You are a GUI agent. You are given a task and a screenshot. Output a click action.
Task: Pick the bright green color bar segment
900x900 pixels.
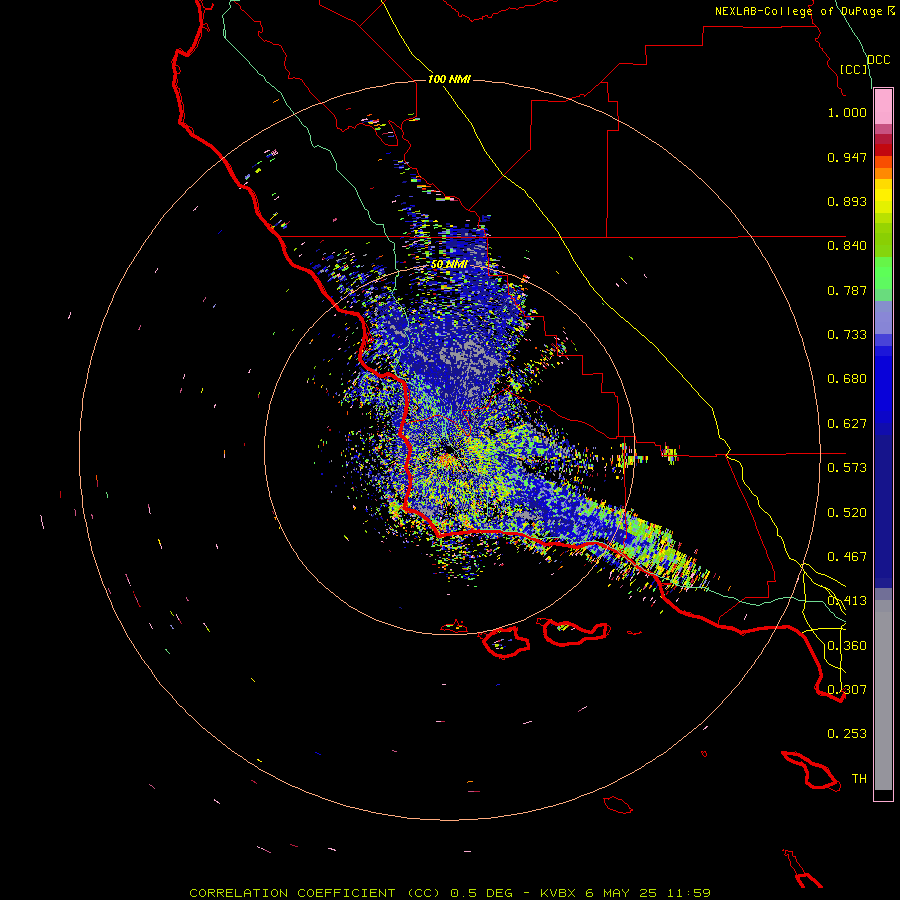click(x=883, y=273)
